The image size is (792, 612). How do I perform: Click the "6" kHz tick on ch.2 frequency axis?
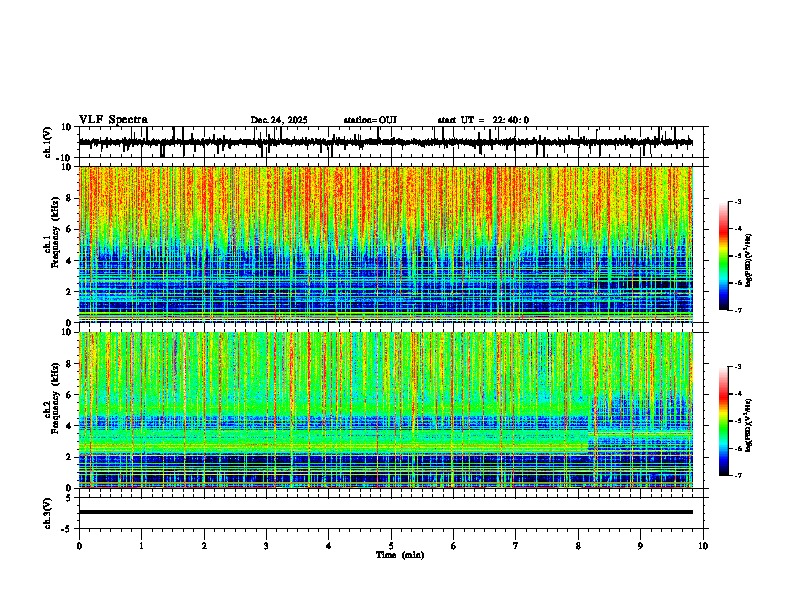(x=69, y=395)
